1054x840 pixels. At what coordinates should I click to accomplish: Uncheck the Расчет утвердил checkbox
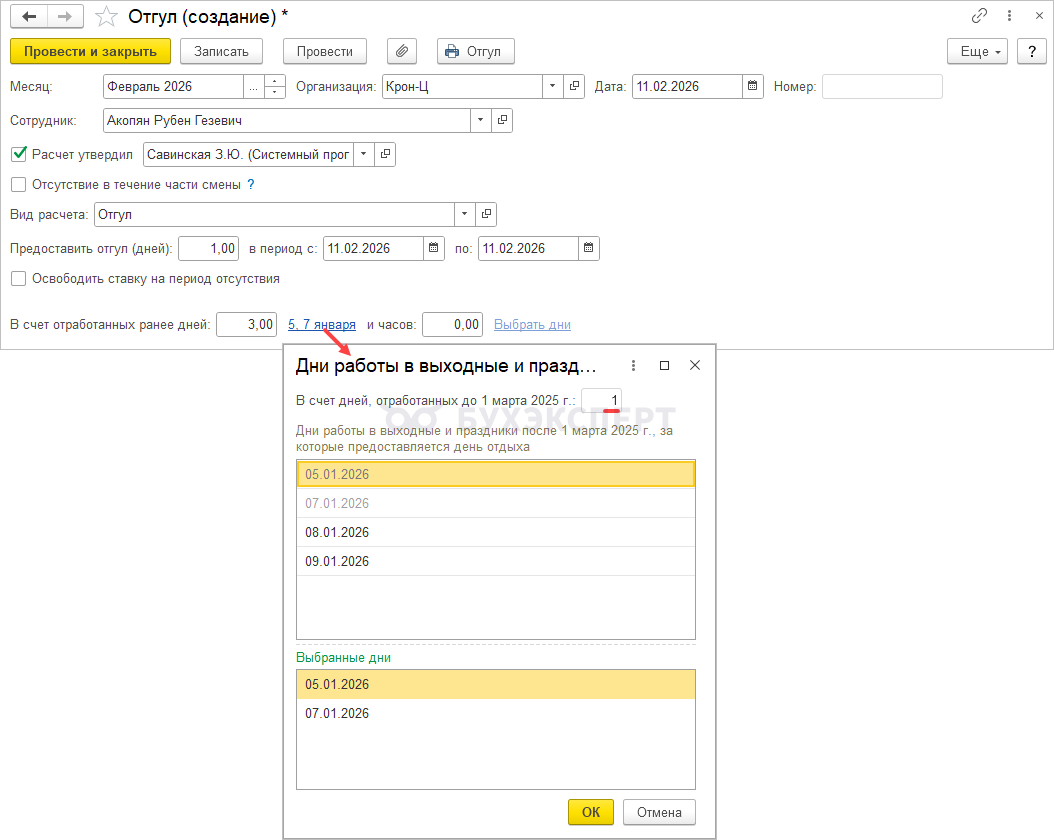click(x=18, y=154)
